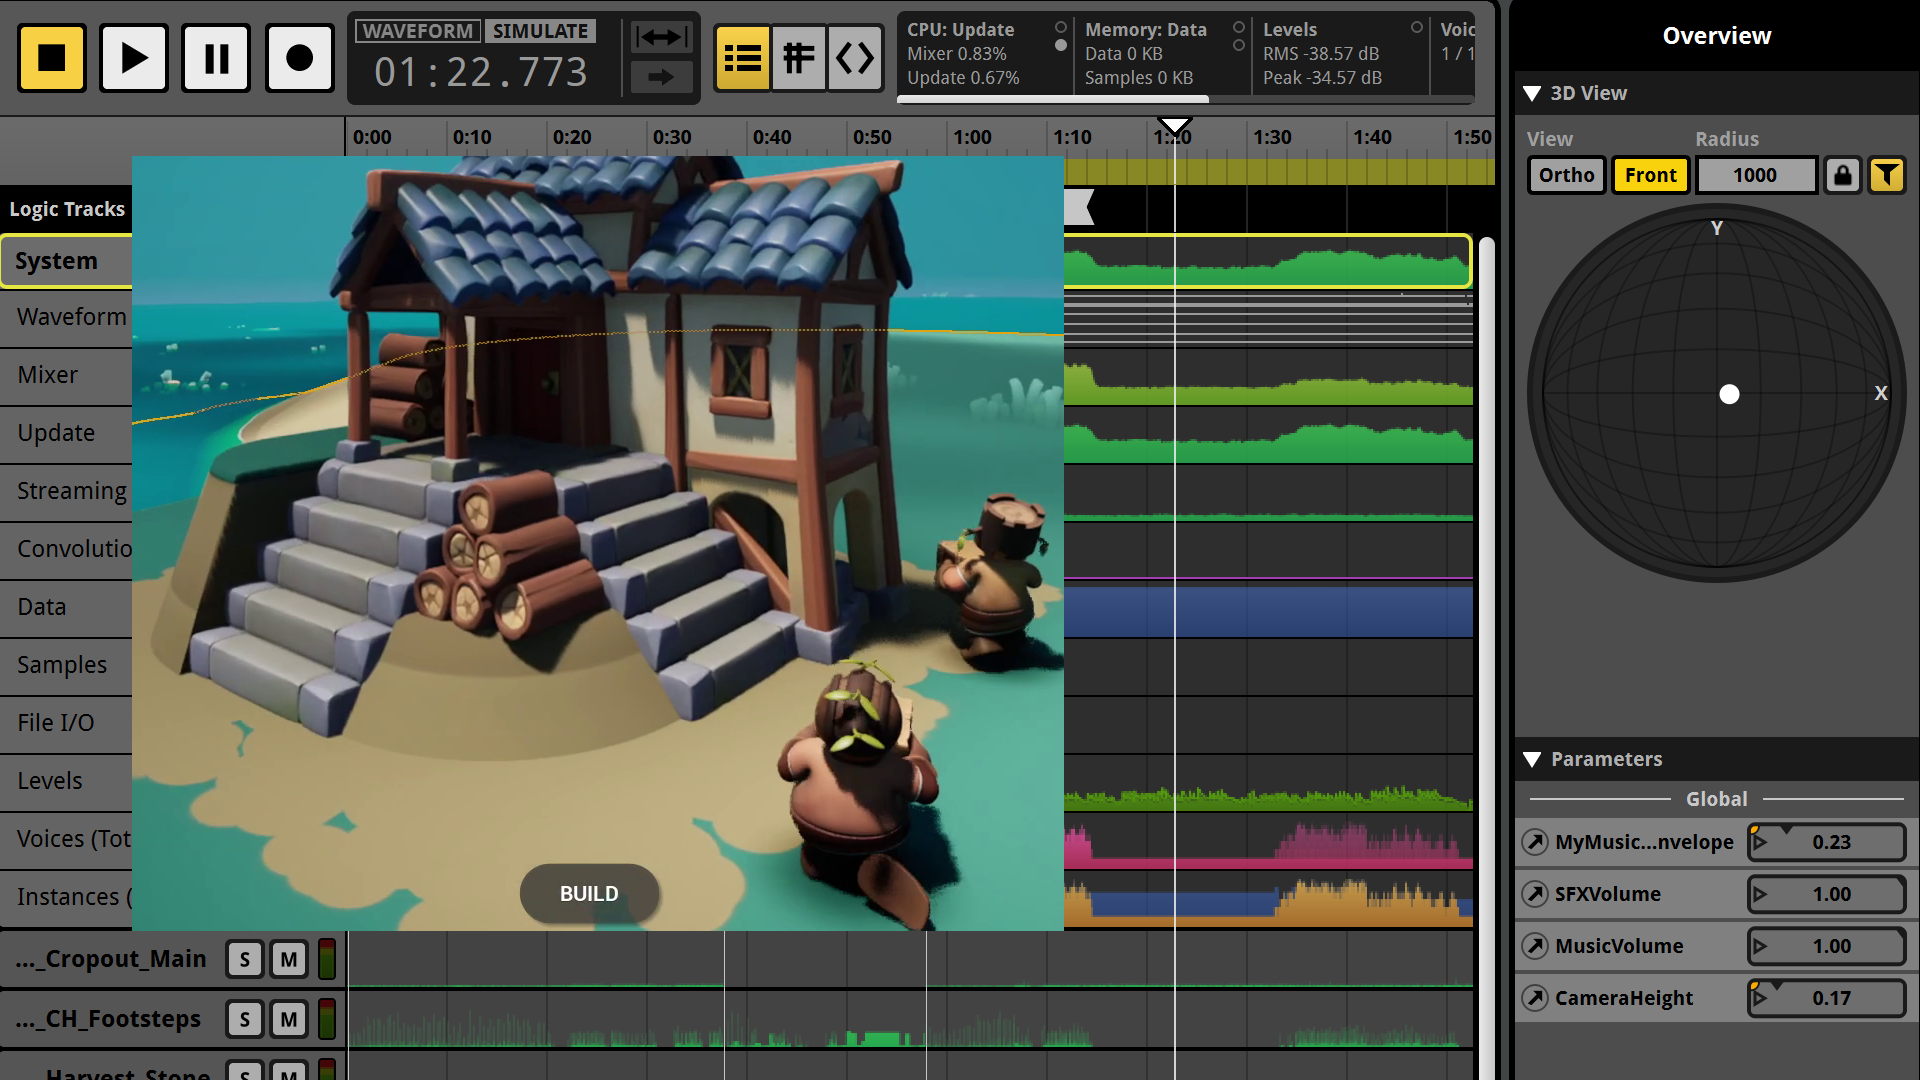The image size is (1920, 1080).
Task: Collapse the Parameters section
Action: [x=1532, y=759]
